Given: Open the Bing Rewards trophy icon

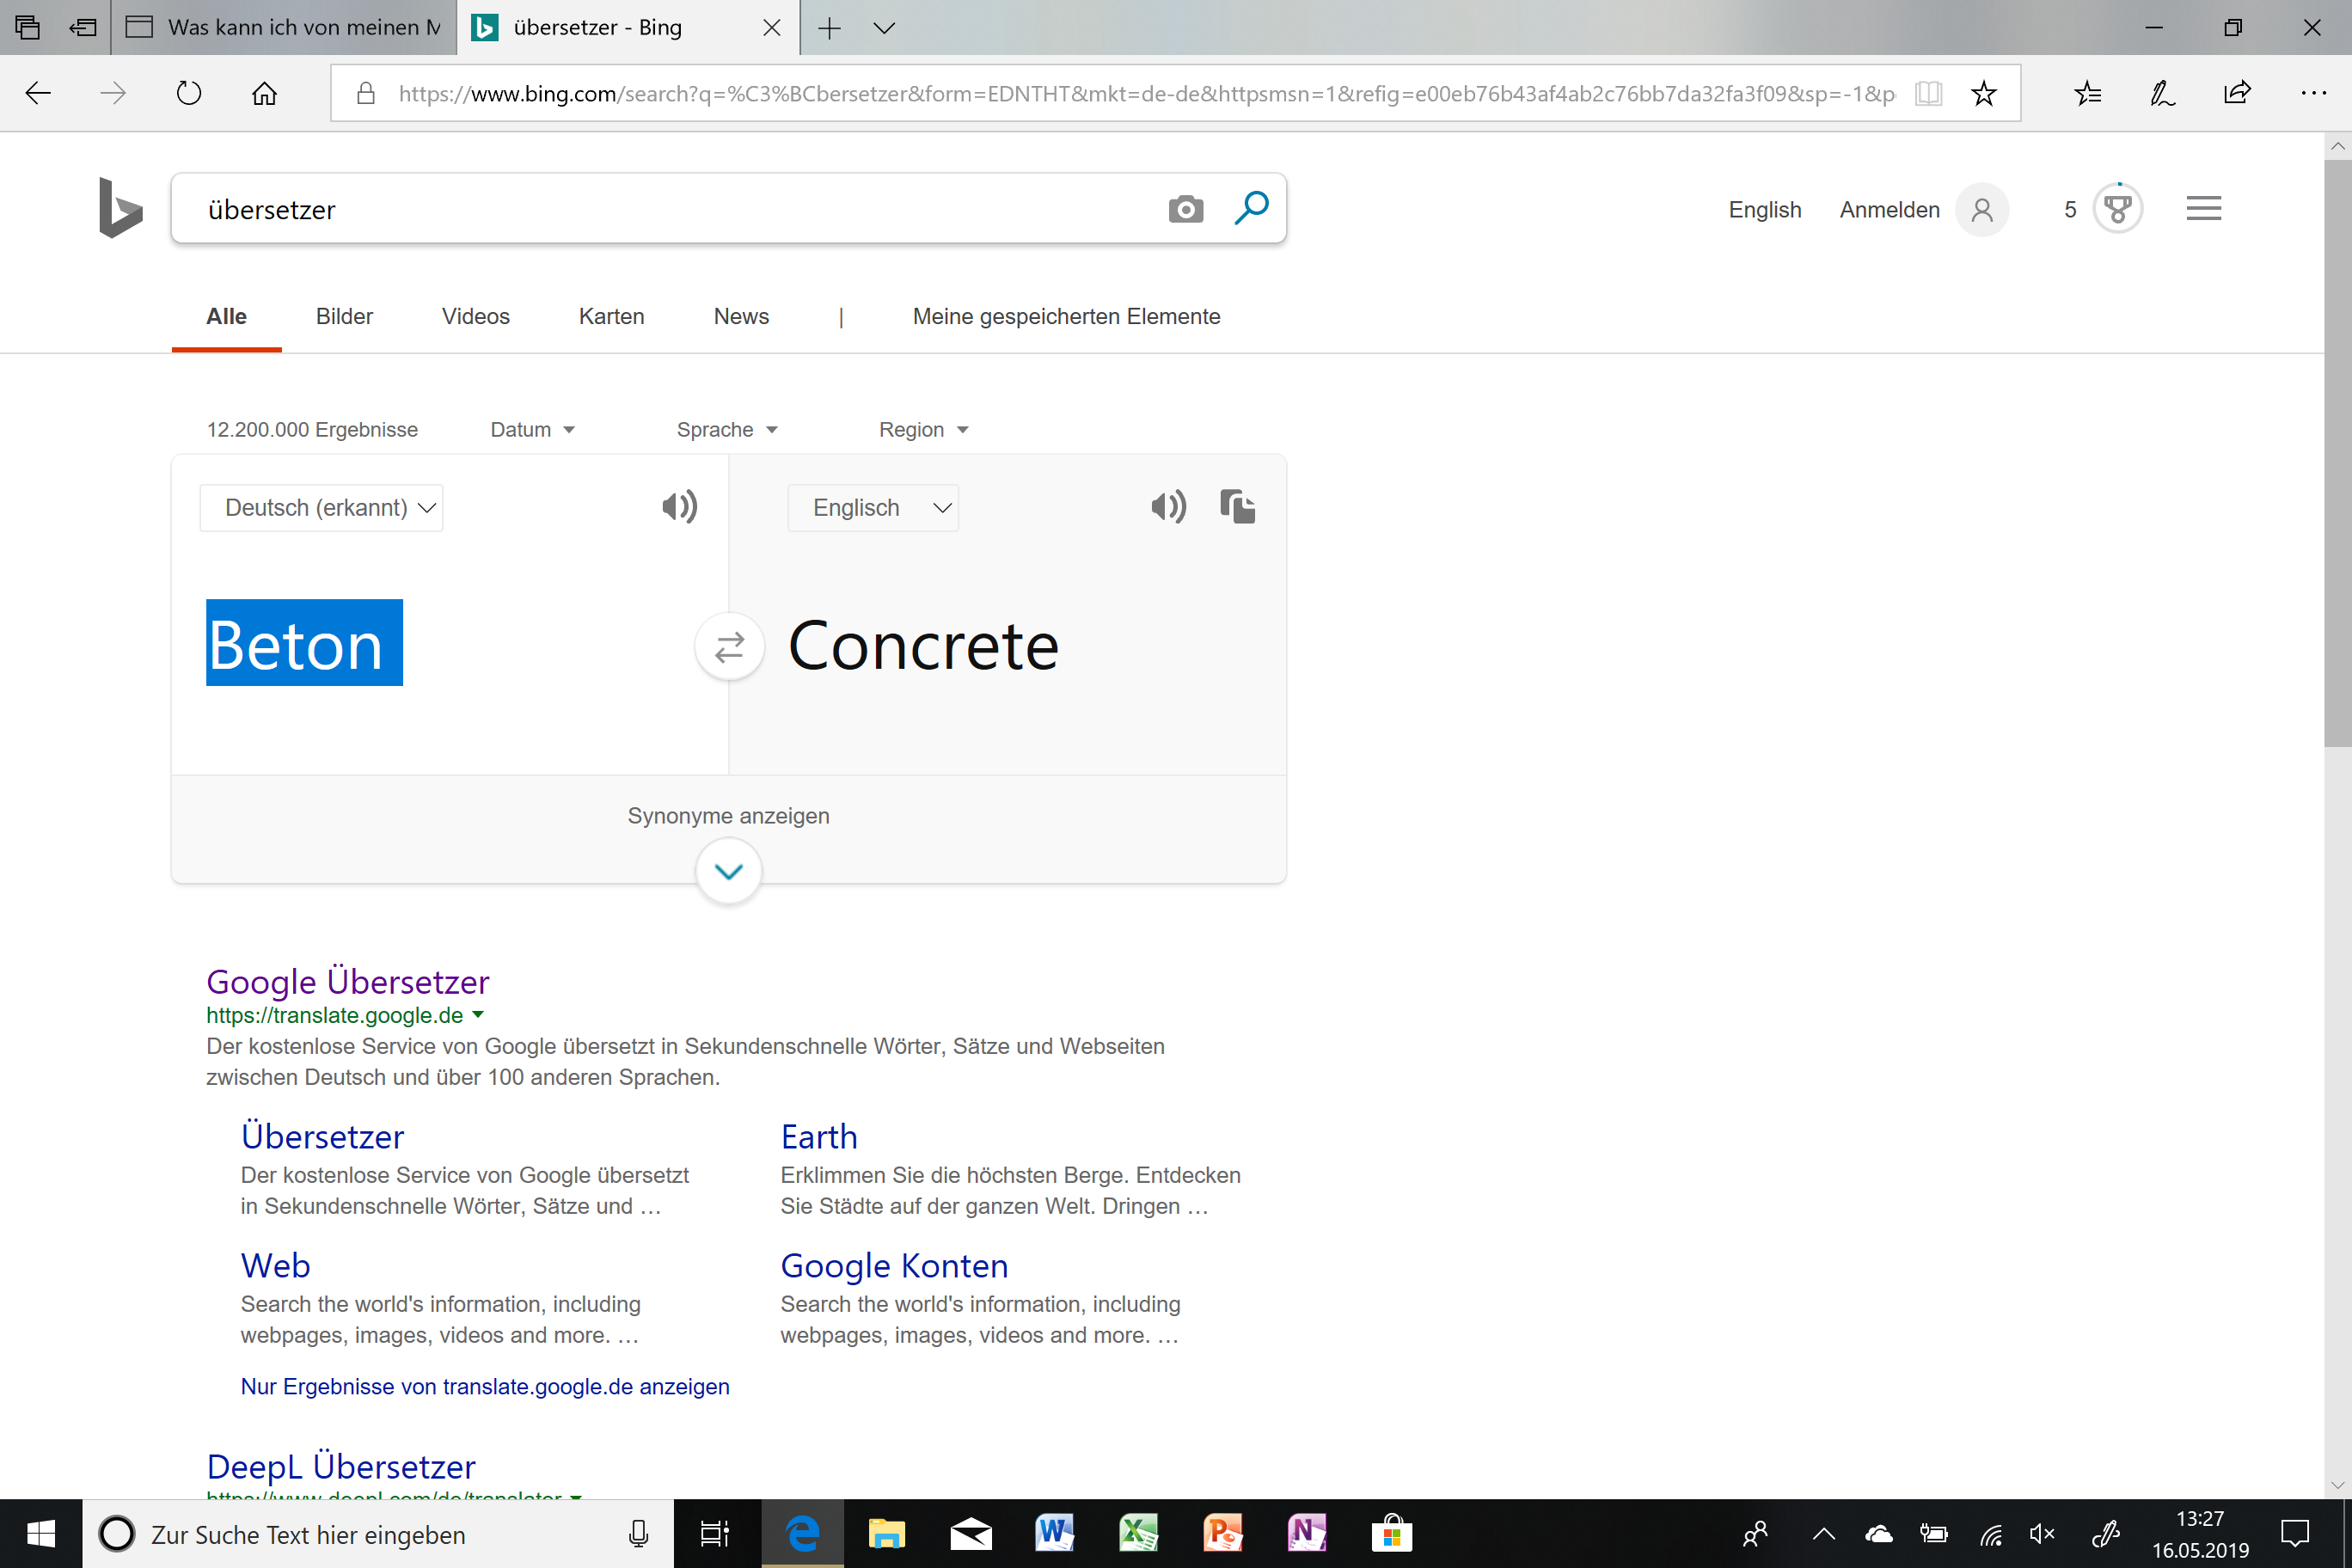Looking at the screenshot, I should click(x=2117, y=209).
